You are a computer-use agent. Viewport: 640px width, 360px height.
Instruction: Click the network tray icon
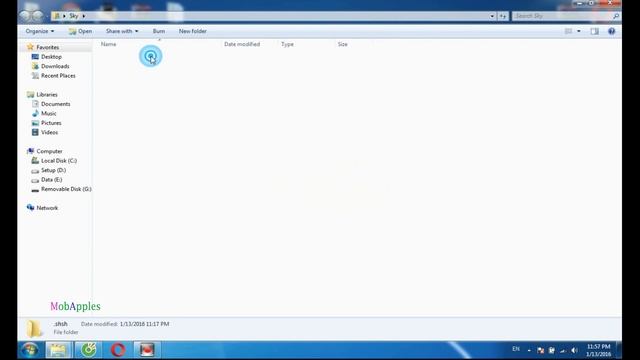pos(563,350)
